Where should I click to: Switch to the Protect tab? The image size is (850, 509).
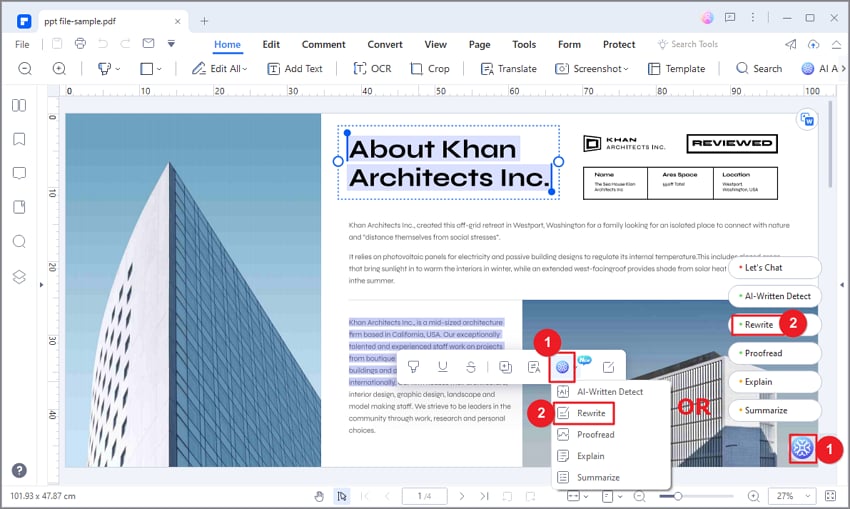[619, 44]
